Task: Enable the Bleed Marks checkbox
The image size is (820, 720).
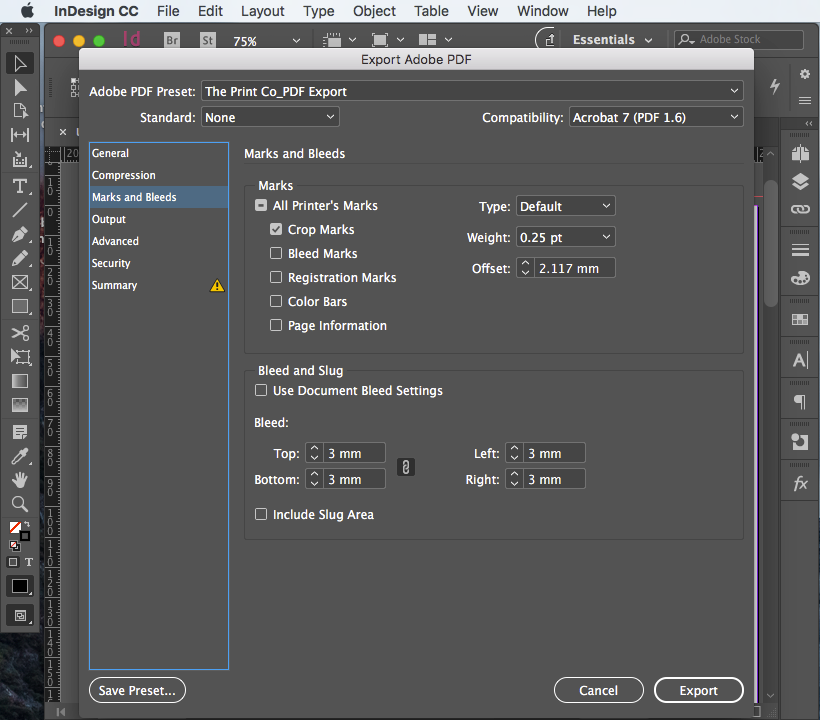Action: (x=276, y=253)
